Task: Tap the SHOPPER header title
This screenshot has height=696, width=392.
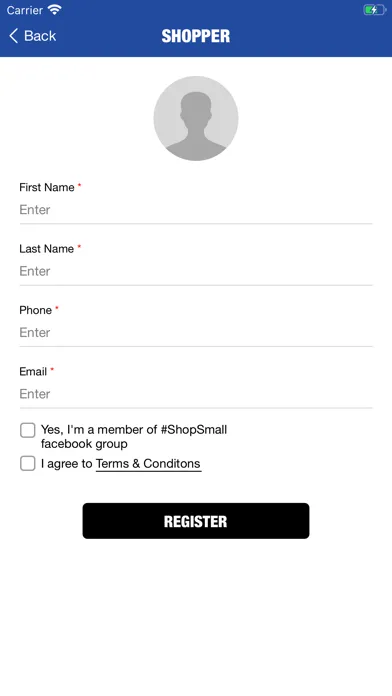Action: [x=196, y=36]
